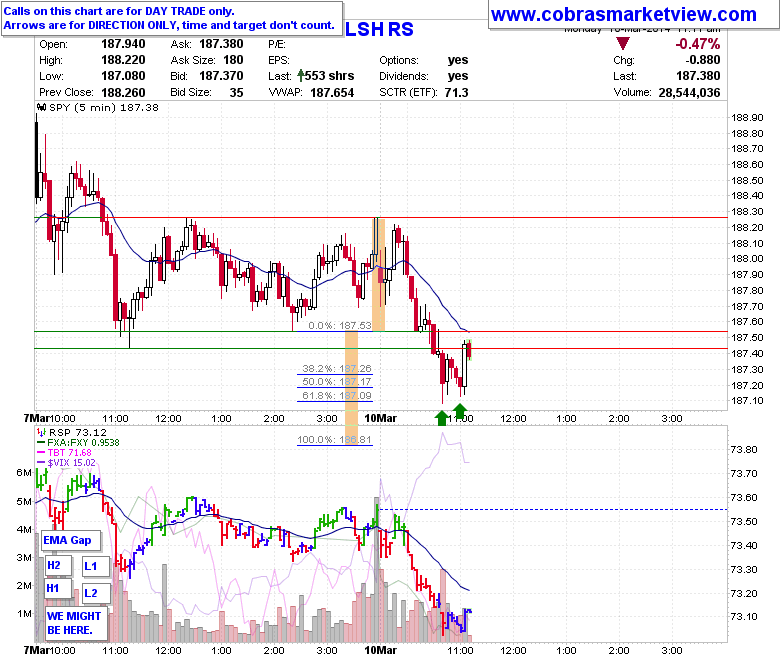This screenshot has height=659, width=780.
Task: Click the EMA Gap label box
Action: coord(70,540)
